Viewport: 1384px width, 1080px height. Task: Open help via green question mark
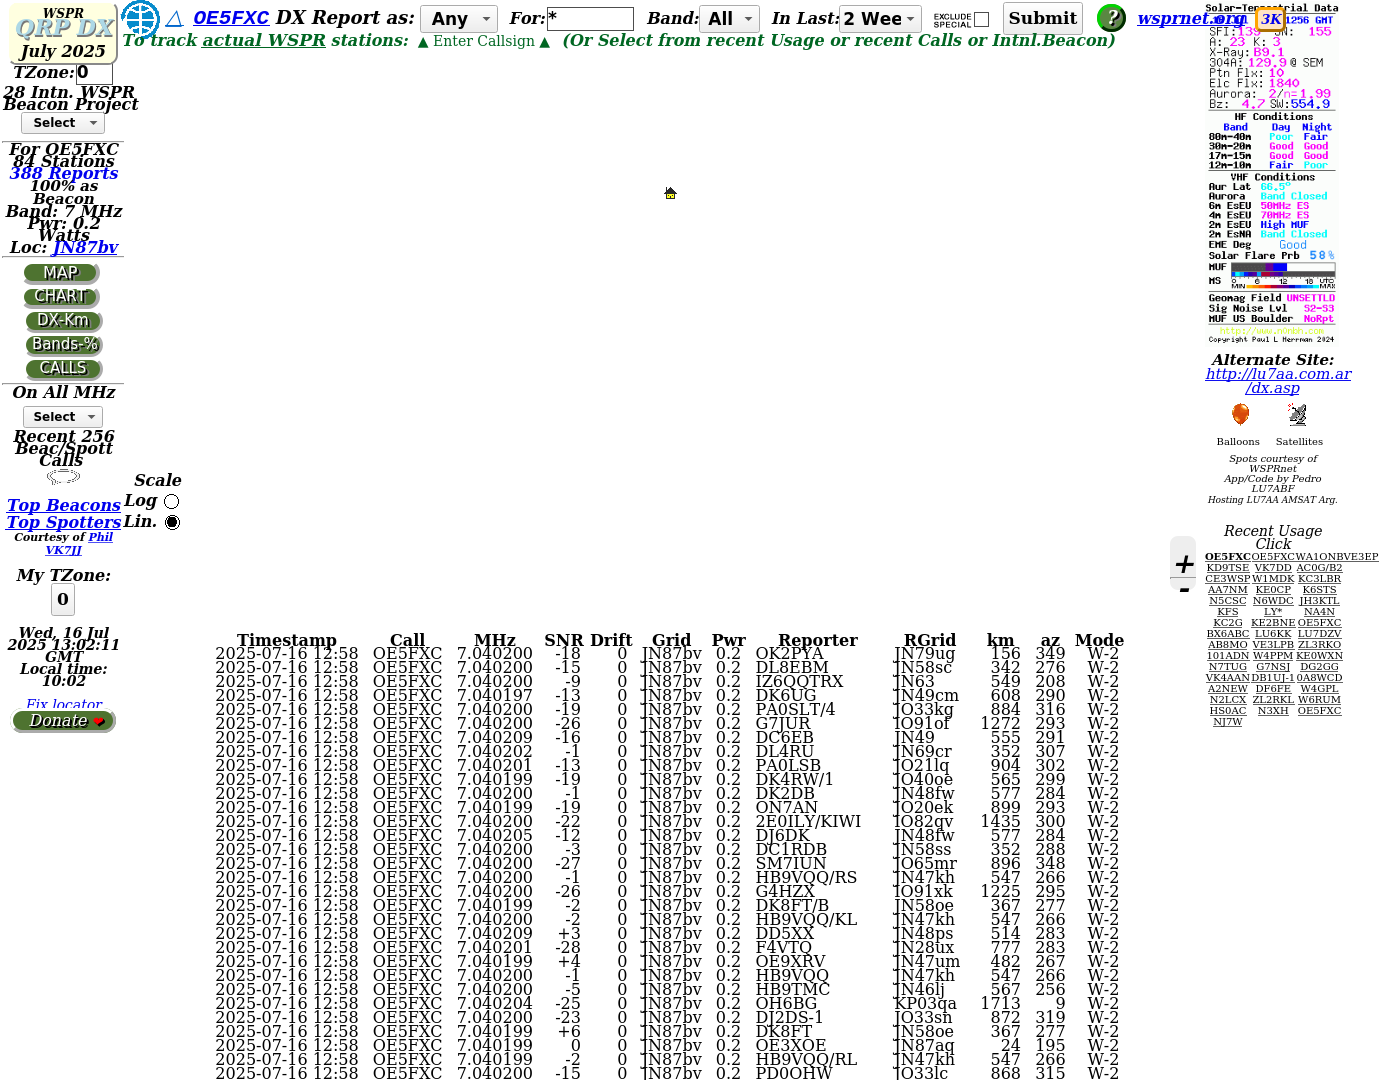(x=1110, y=18)
